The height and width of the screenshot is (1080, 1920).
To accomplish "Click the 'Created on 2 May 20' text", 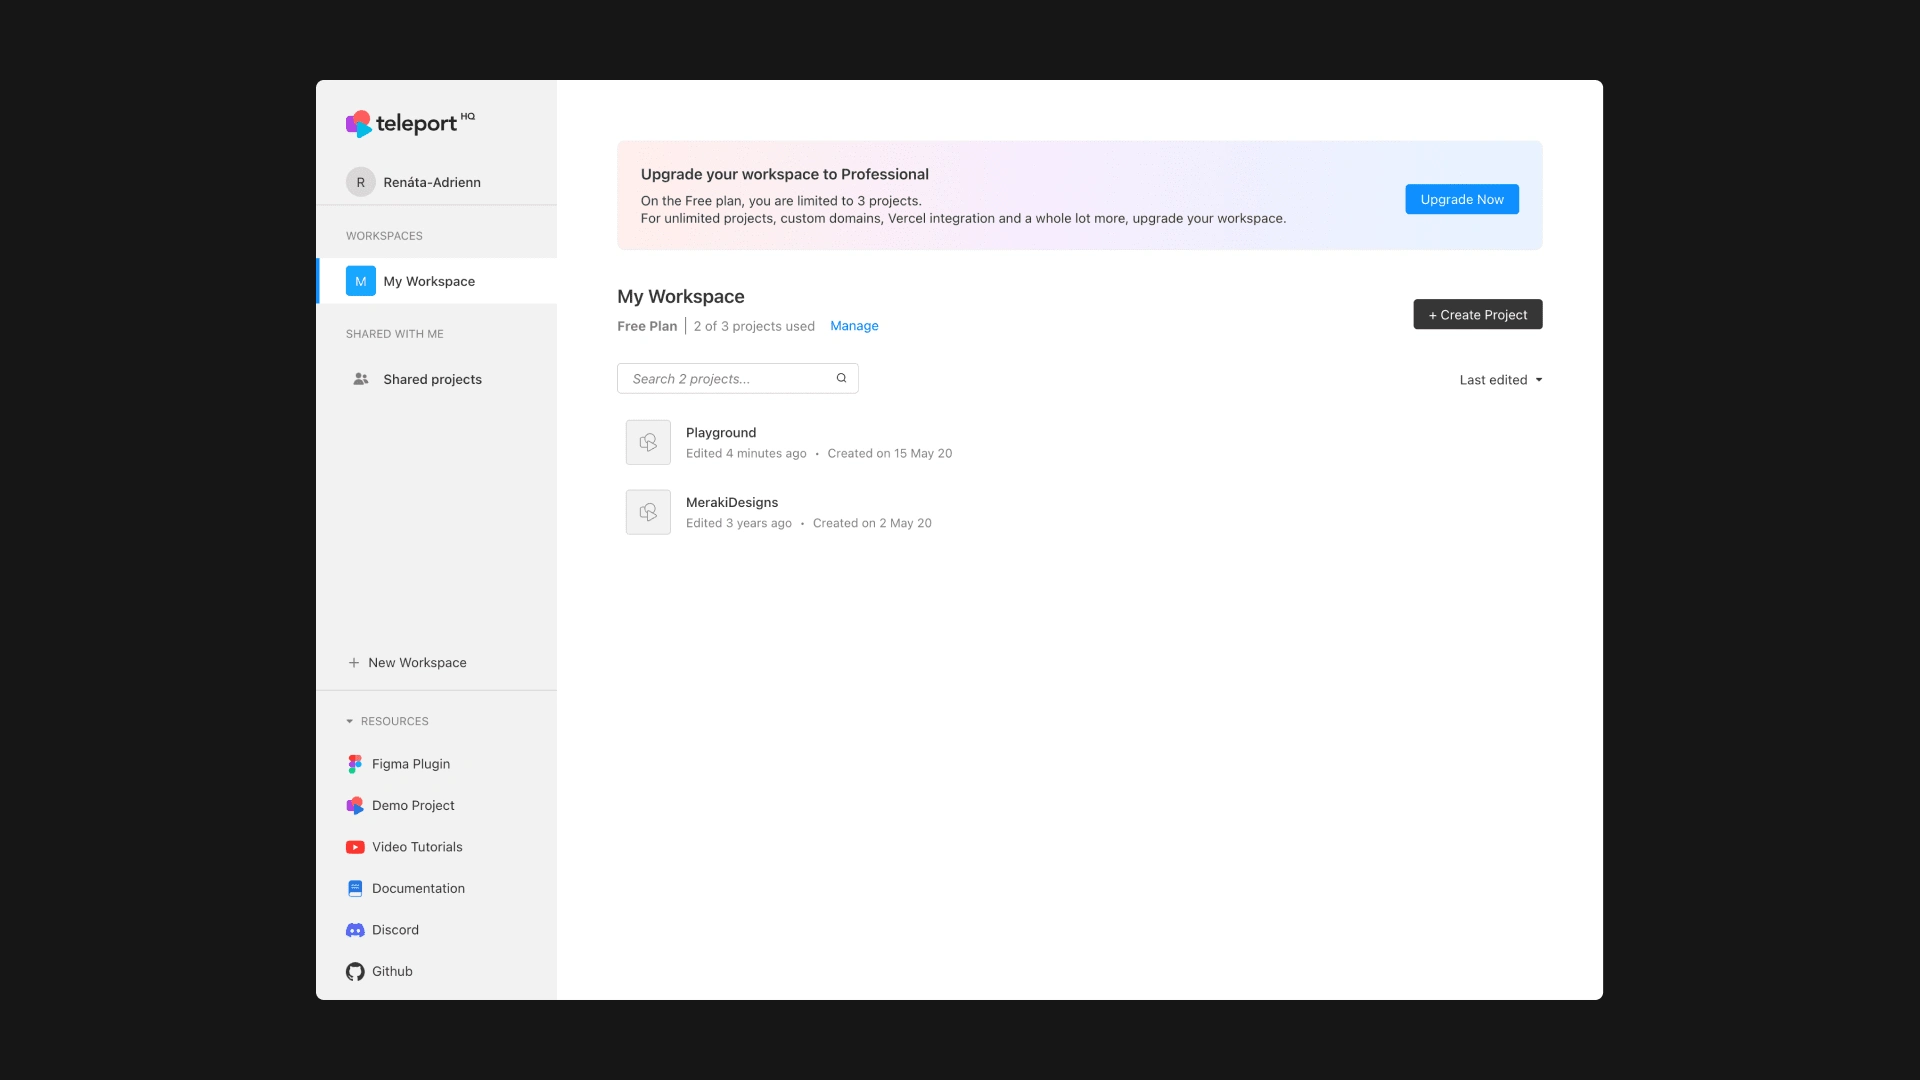I will pyautogui.click(x=872, y=524).
